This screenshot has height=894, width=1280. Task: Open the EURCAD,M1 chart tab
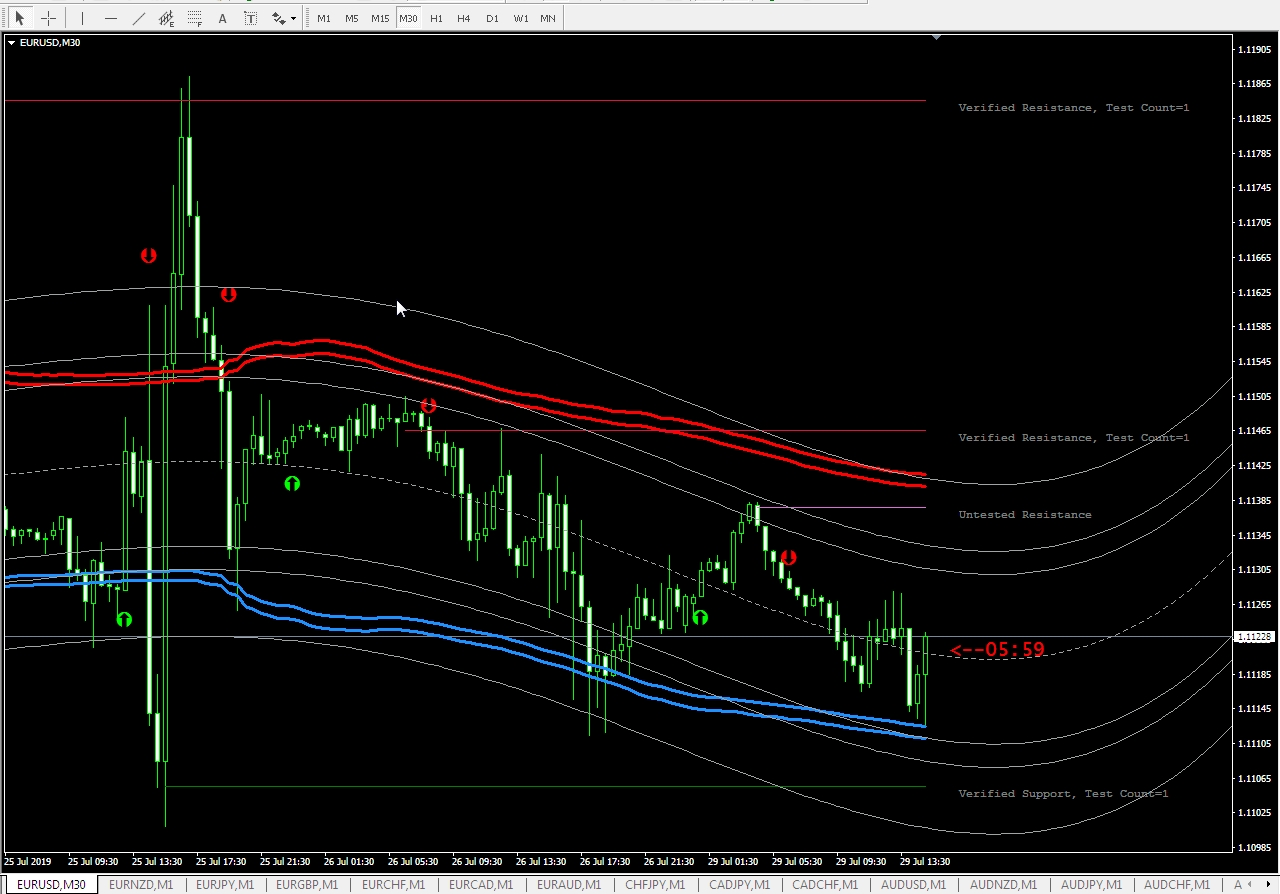[481, 885]
